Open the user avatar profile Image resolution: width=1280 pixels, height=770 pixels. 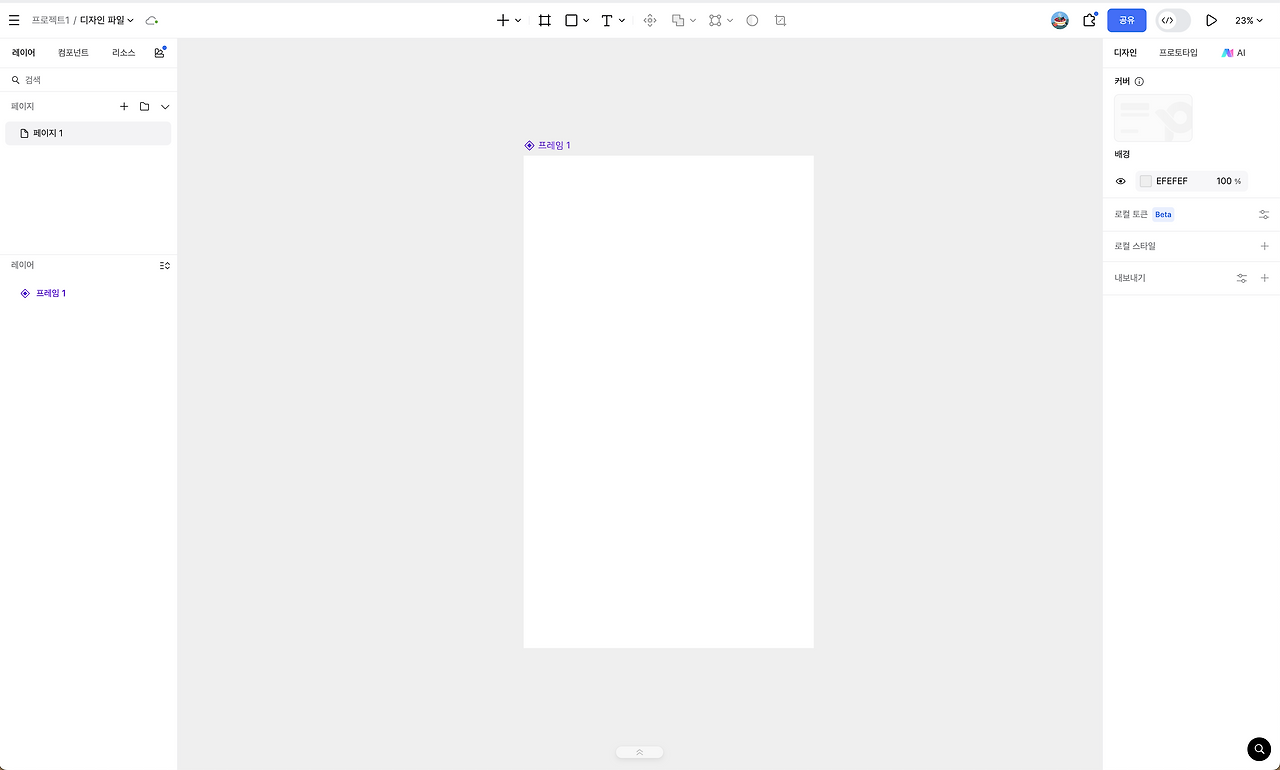pyautogui.click(x=1060, y=20)
